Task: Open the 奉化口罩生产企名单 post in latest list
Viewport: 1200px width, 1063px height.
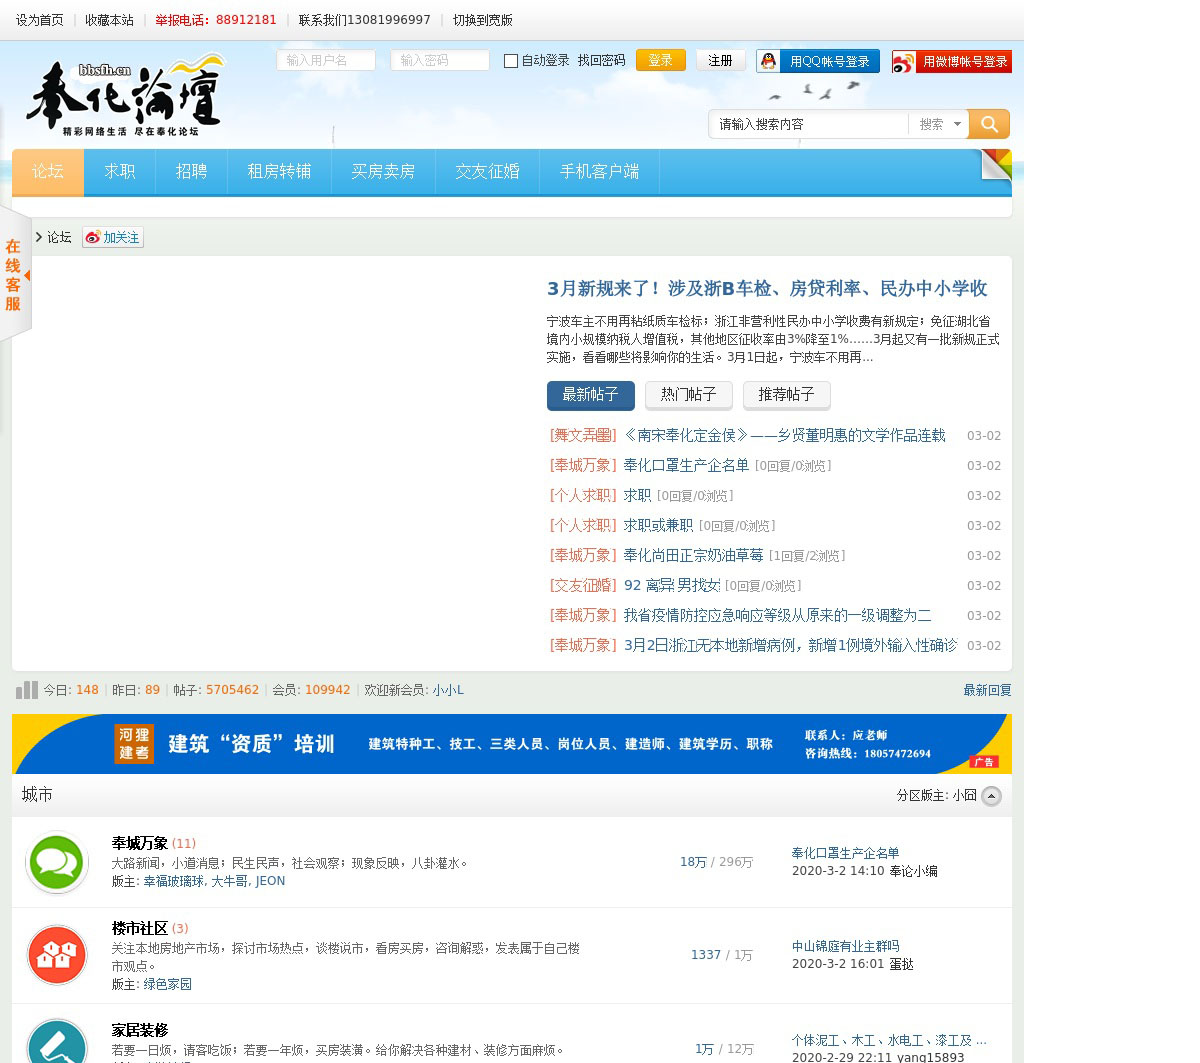Action: point(687,465)
